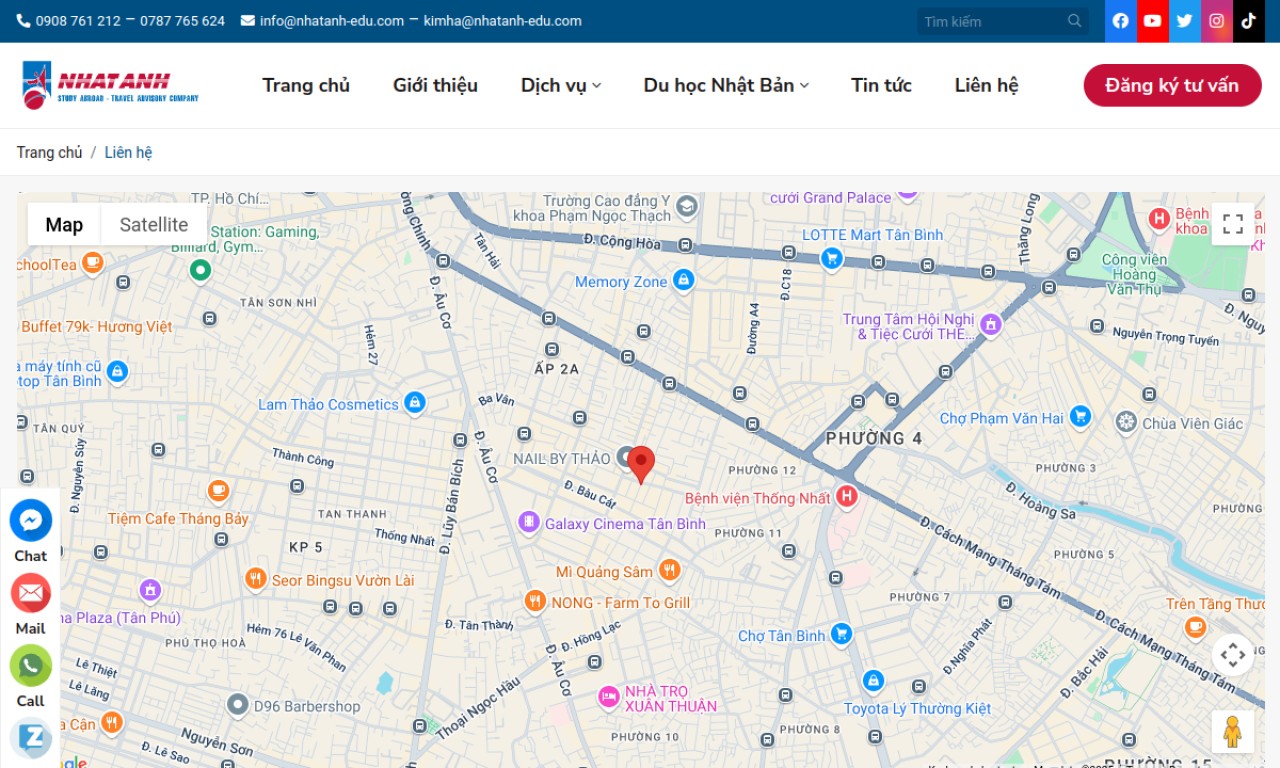Open the WhatsApp Call icon

pyautogui.click(x=31, y=666)
